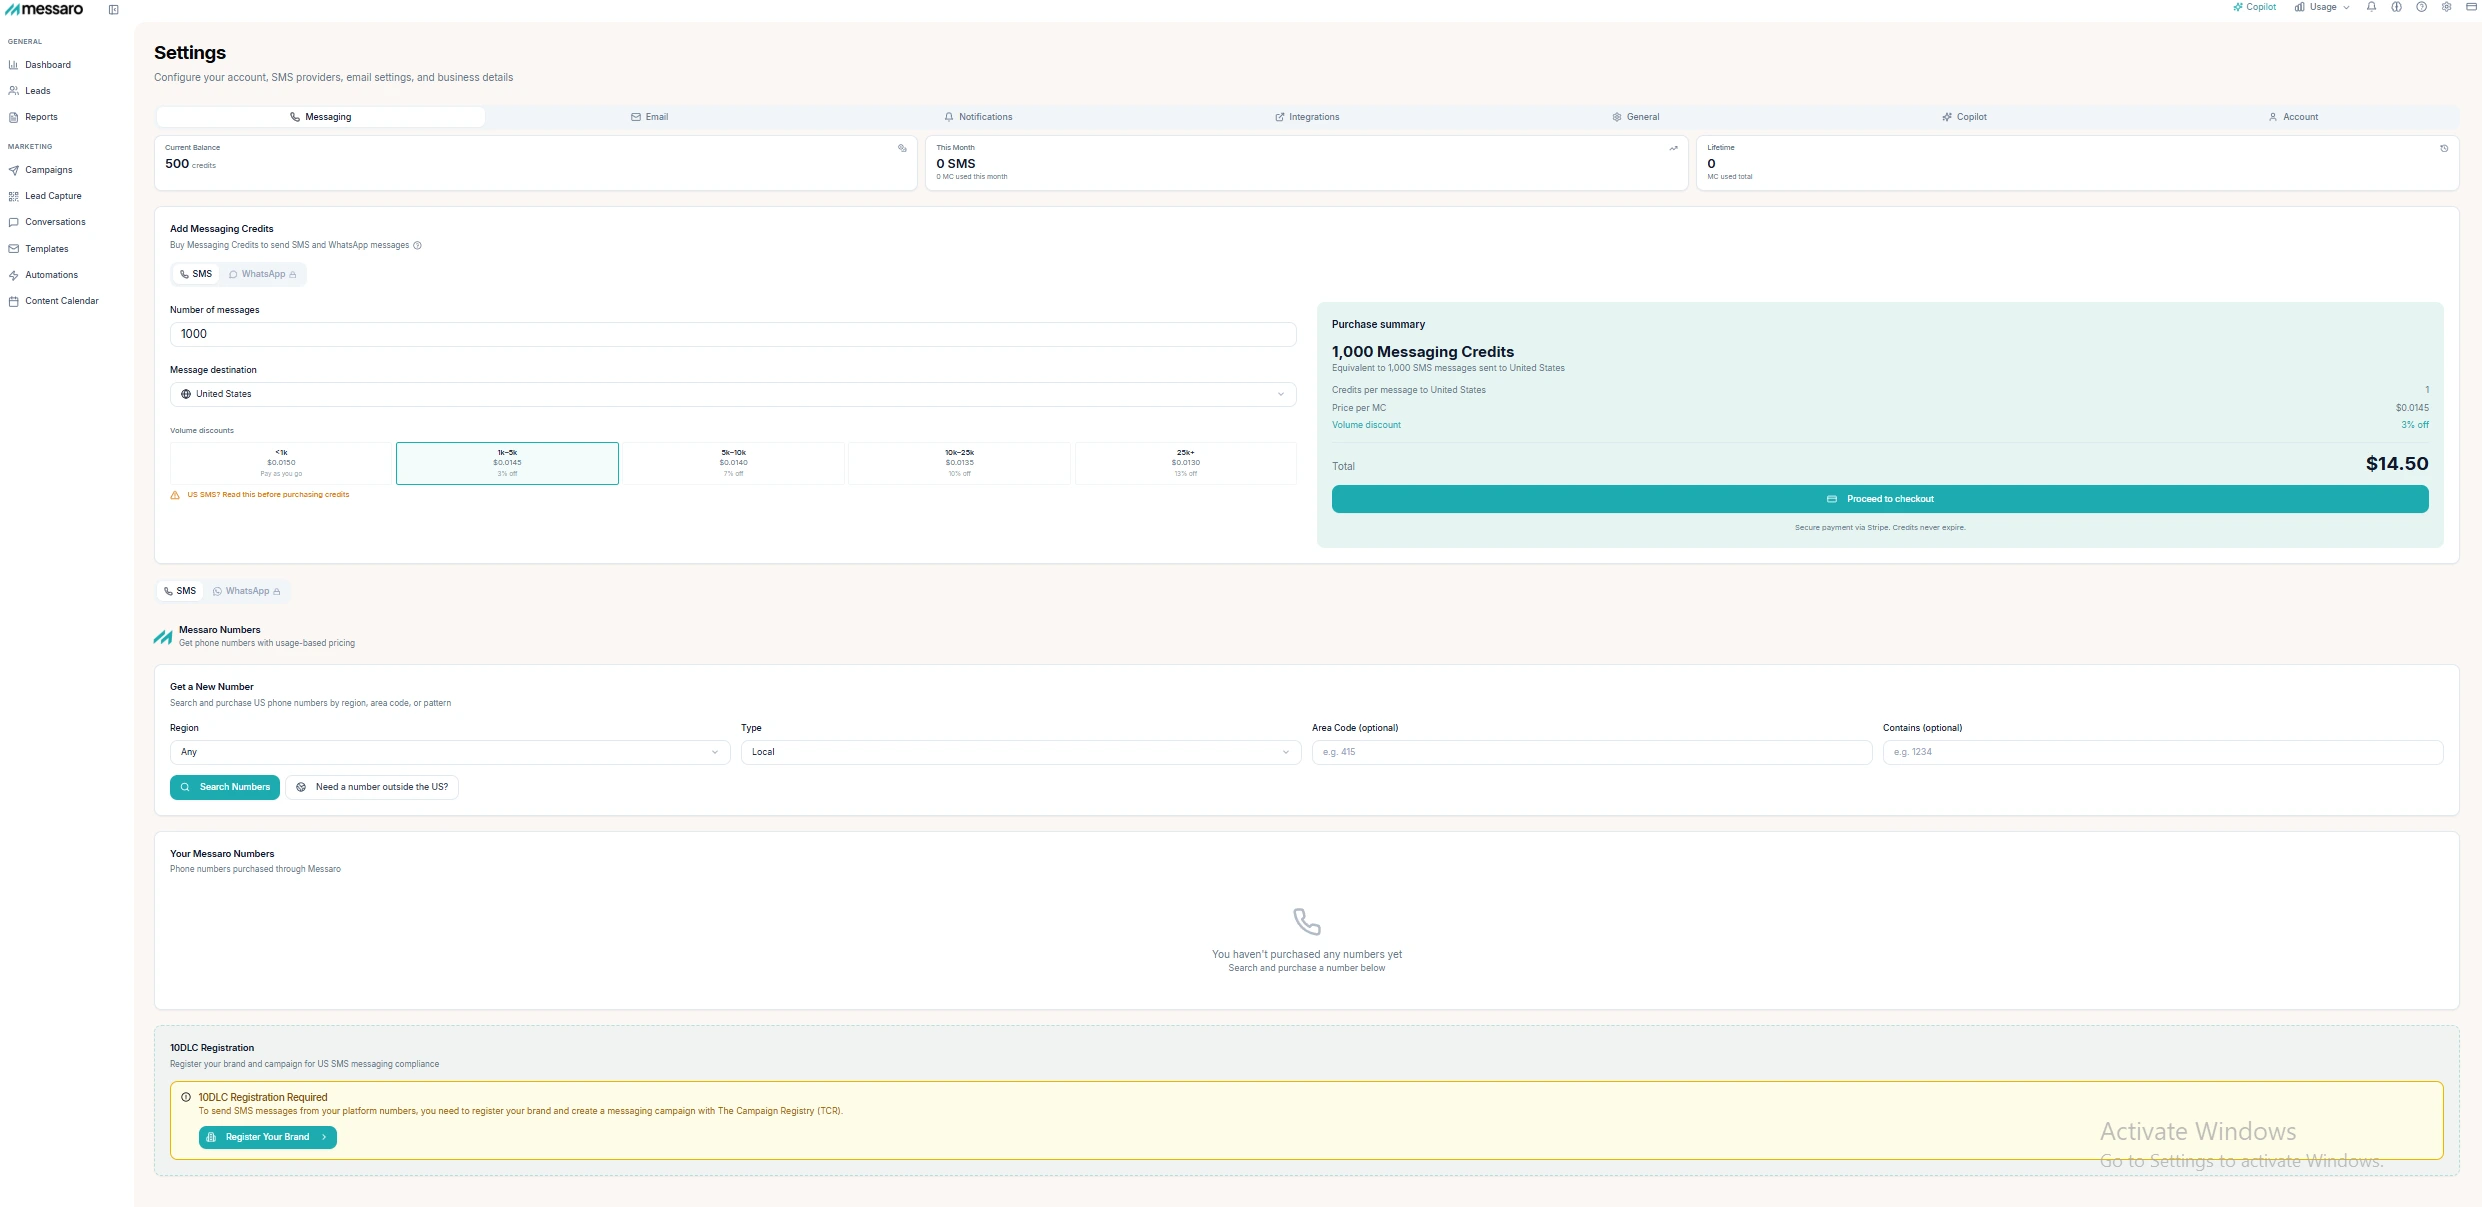The height and width of the screenshot is (1207, 2482).
Task: Switch to the Messaging settings tab
Action: (x=320, y=117)
